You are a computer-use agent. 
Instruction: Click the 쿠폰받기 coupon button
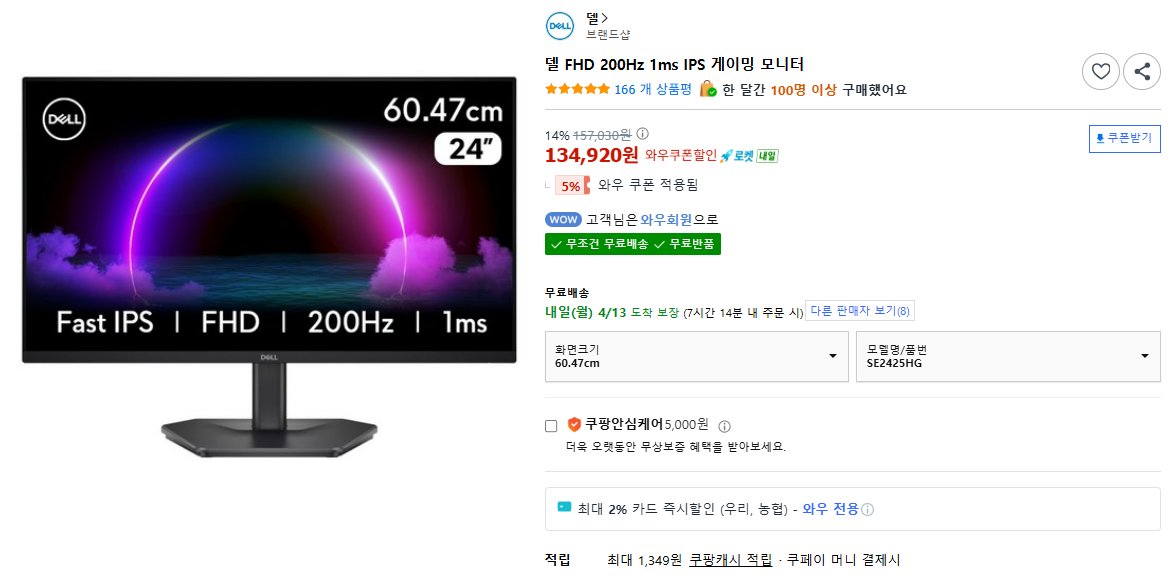(1127, 138)
